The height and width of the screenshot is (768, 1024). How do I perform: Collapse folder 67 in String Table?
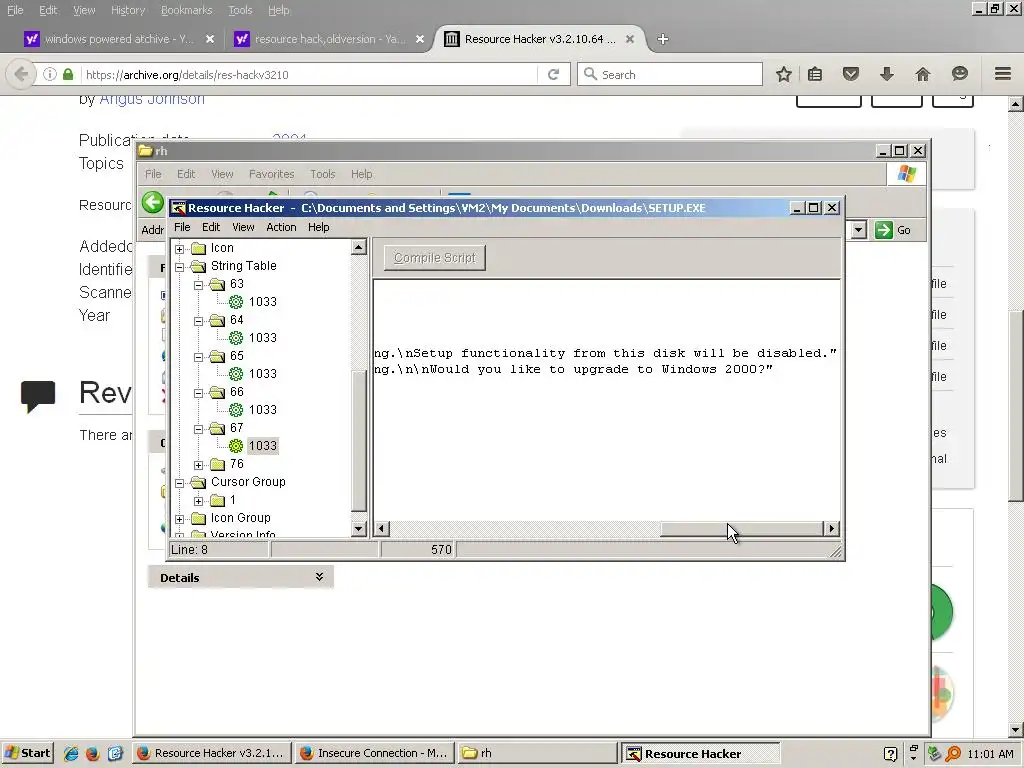[199, 429]
